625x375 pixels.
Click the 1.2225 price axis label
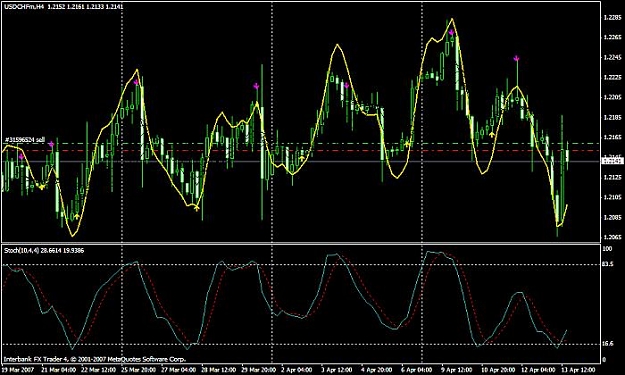point(612,77)
